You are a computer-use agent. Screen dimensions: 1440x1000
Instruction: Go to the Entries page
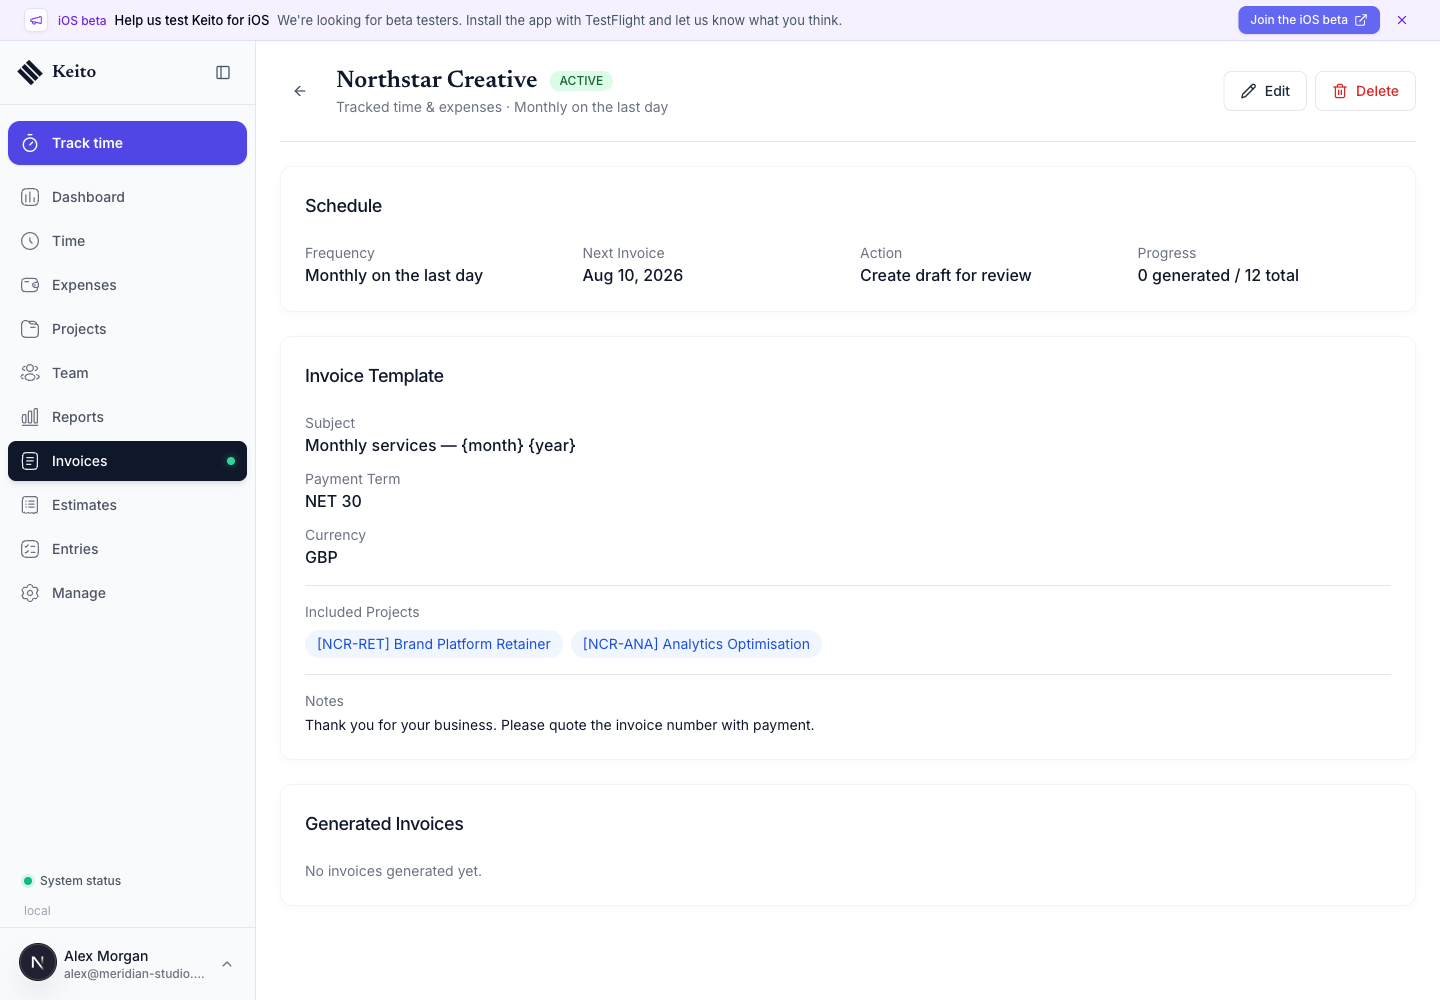127,549
